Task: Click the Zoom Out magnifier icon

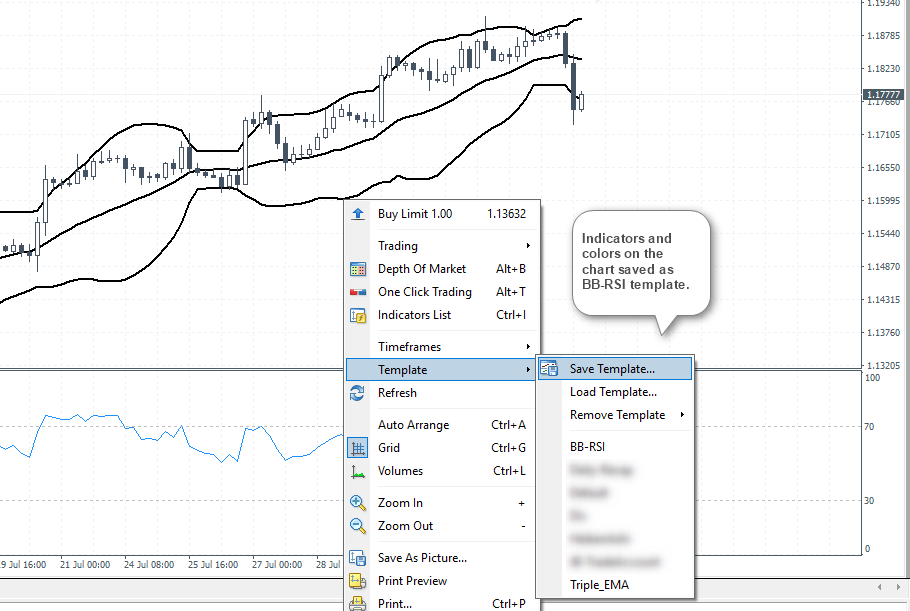Action: (x=358, y=526)
